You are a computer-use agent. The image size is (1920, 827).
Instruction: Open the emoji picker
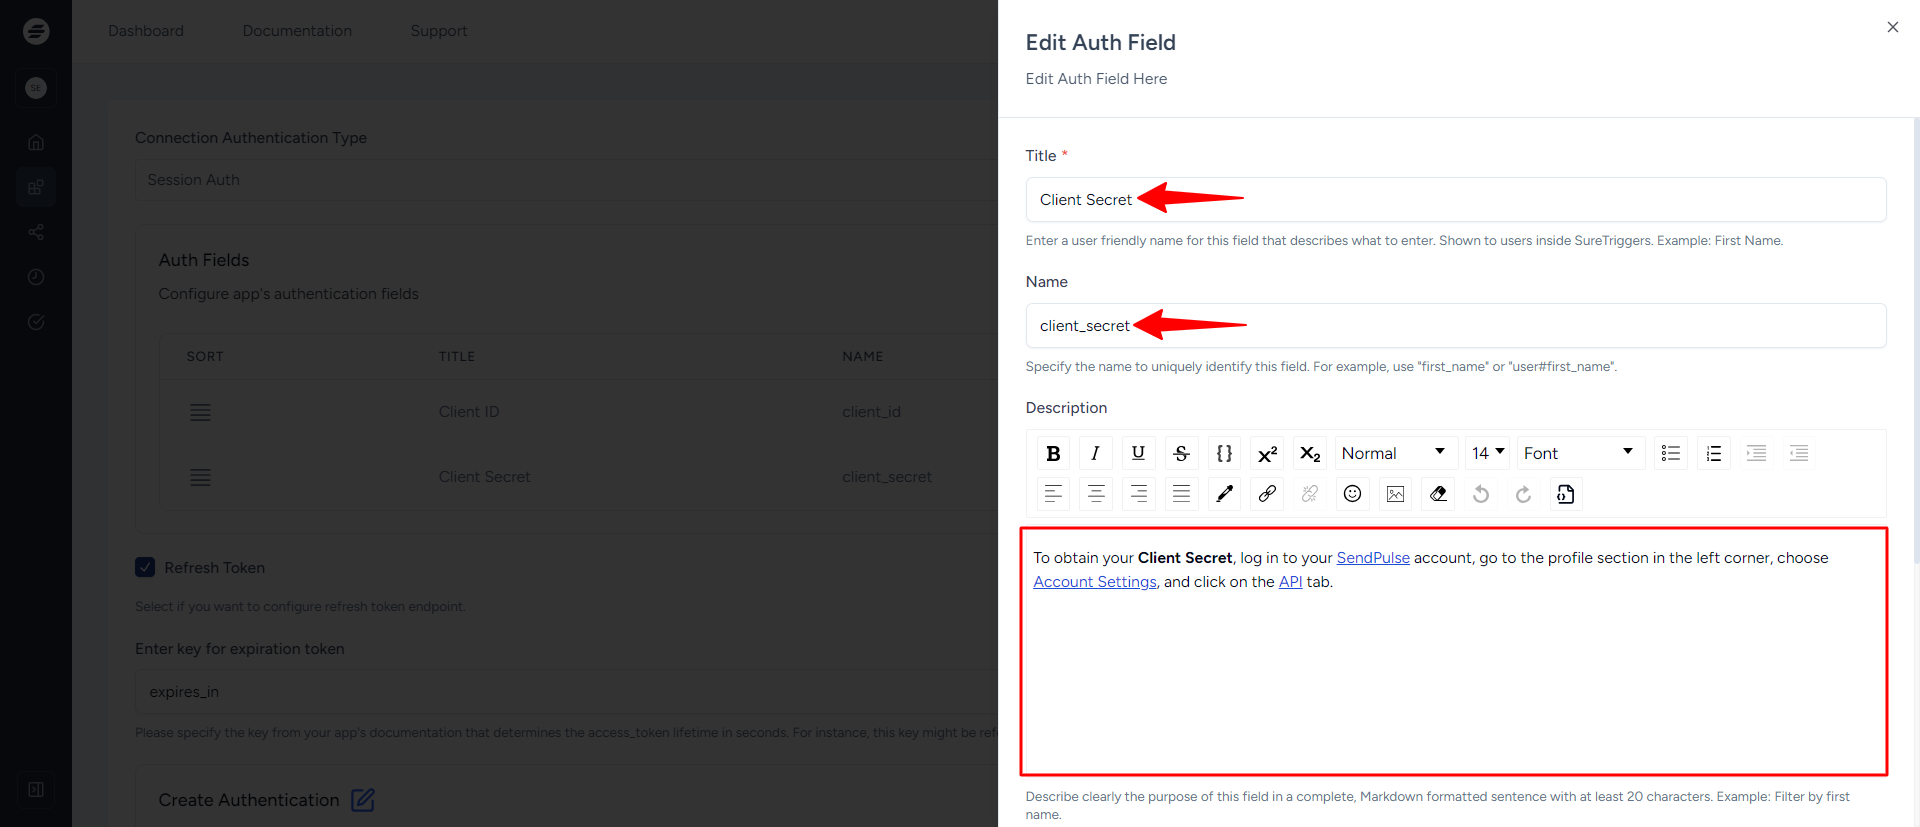click(1352, 494)
